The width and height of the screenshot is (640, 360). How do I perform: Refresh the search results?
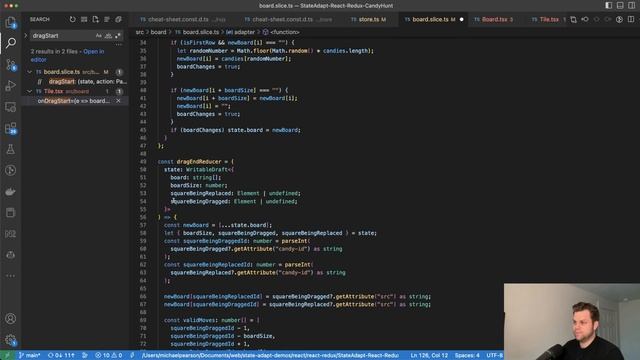pyautogui.click(x=72, y=19)
